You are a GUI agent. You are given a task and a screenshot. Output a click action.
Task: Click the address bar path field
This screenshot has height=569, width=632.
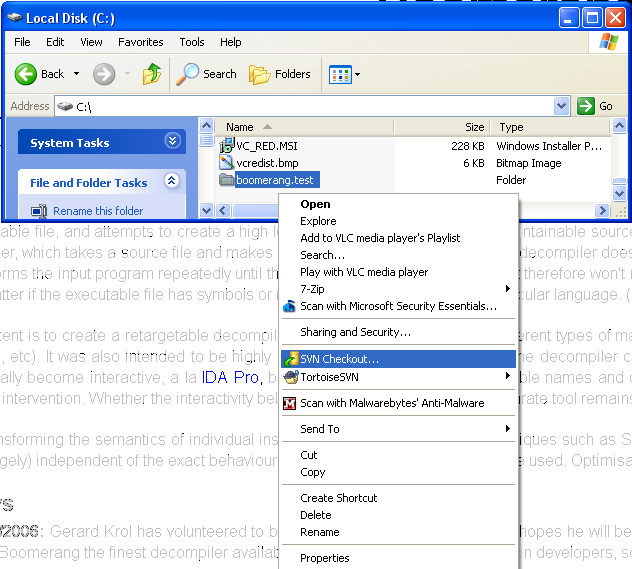[300, 106]
